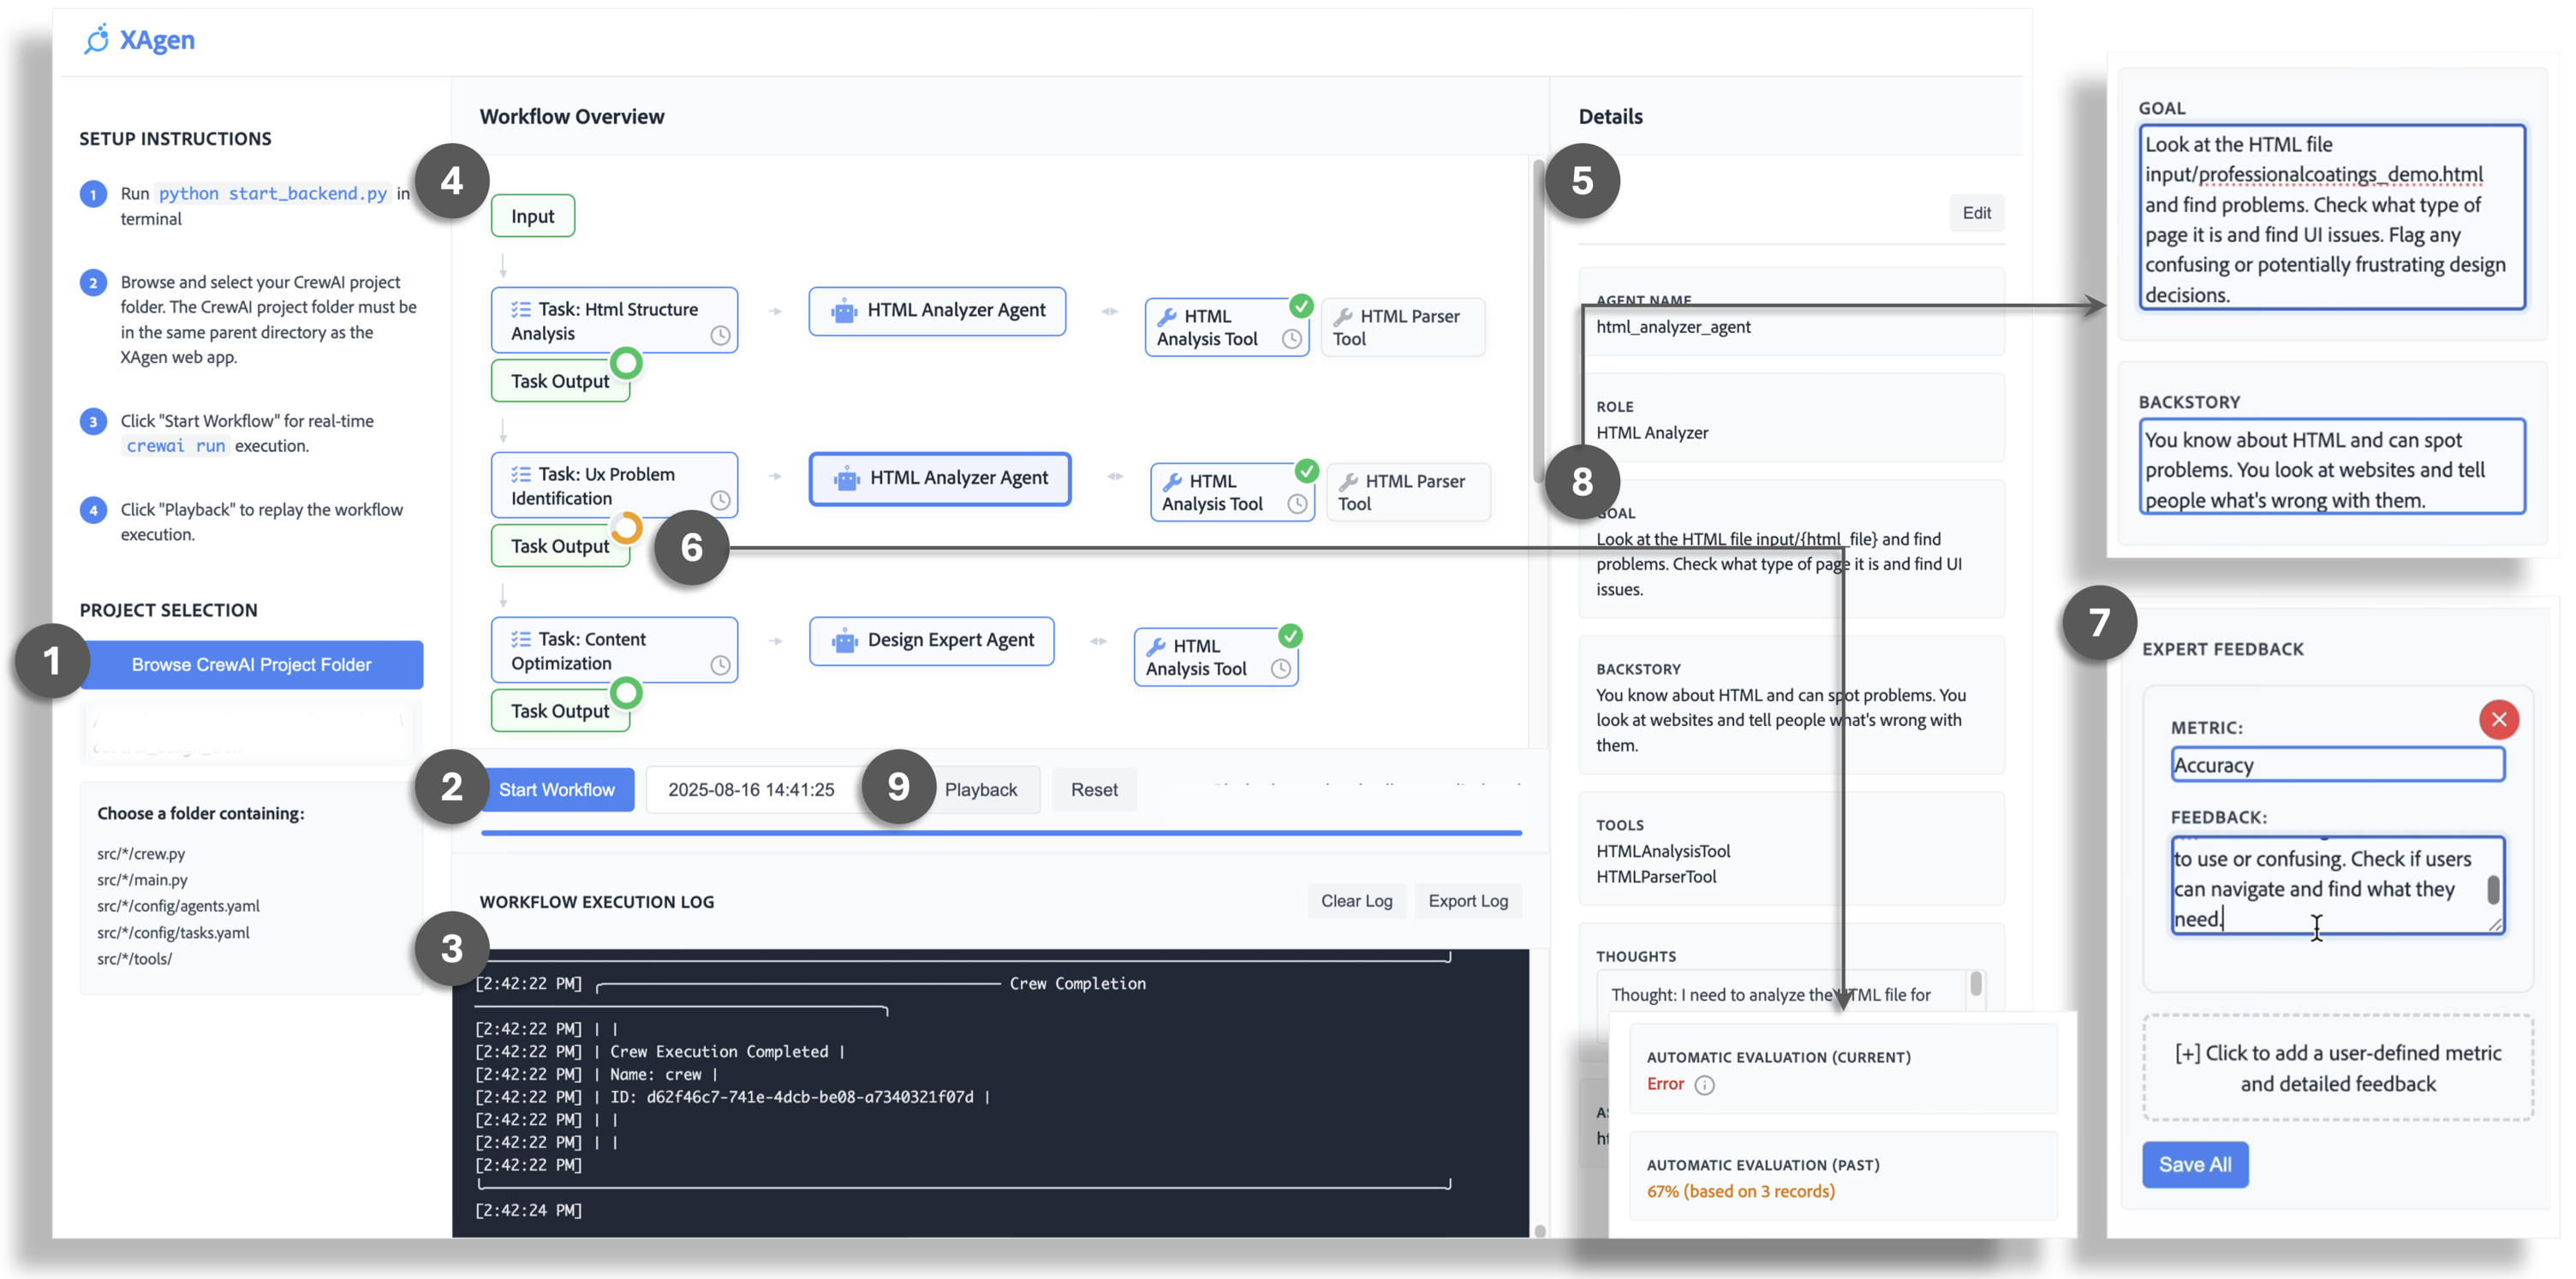Click clock icon on Html Structure Analysis task

coord(720,336)
